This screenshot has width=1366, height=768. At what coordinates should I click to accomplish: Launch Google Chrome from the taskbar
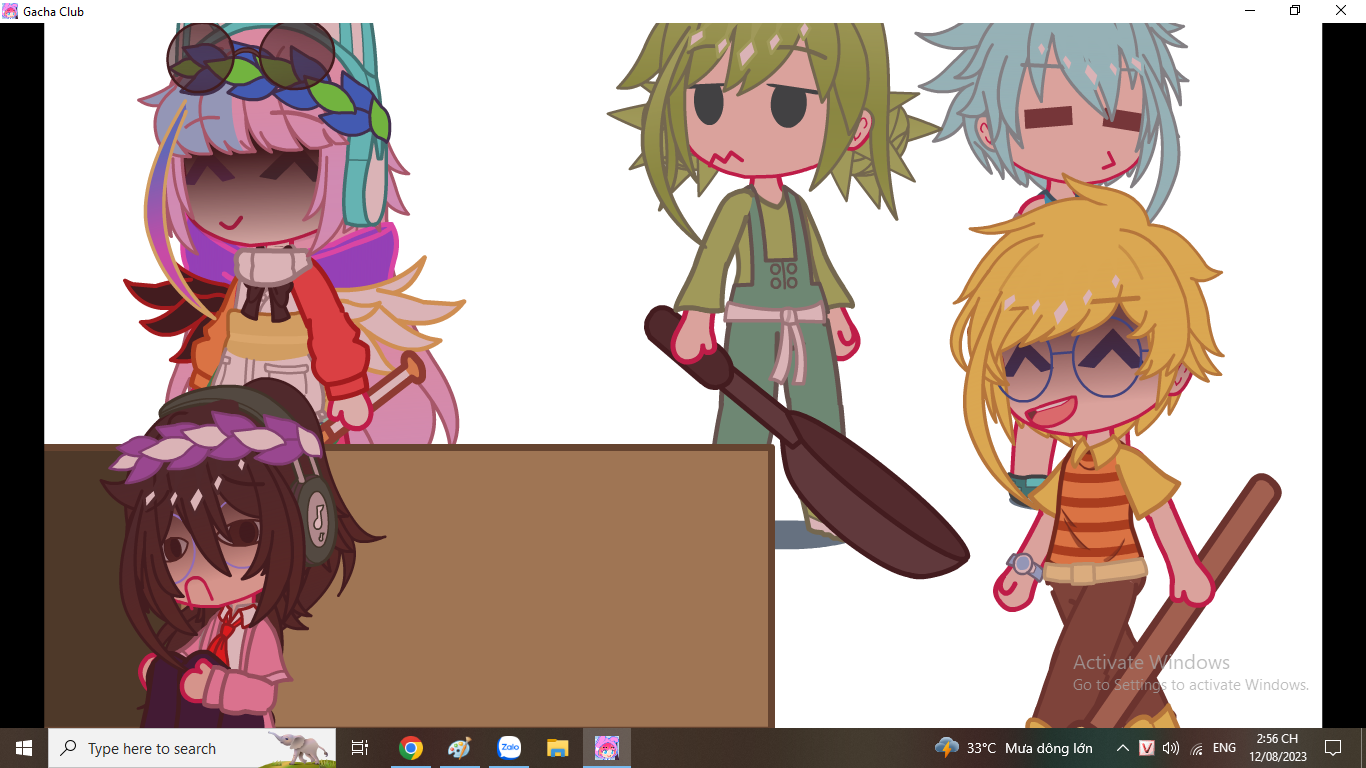pos(410,748)
